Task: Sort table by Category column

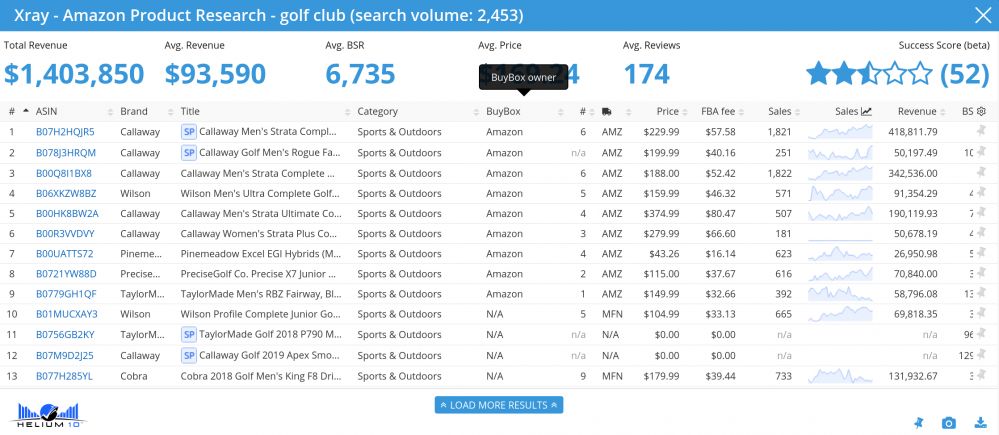Action: tap(377, 111)
